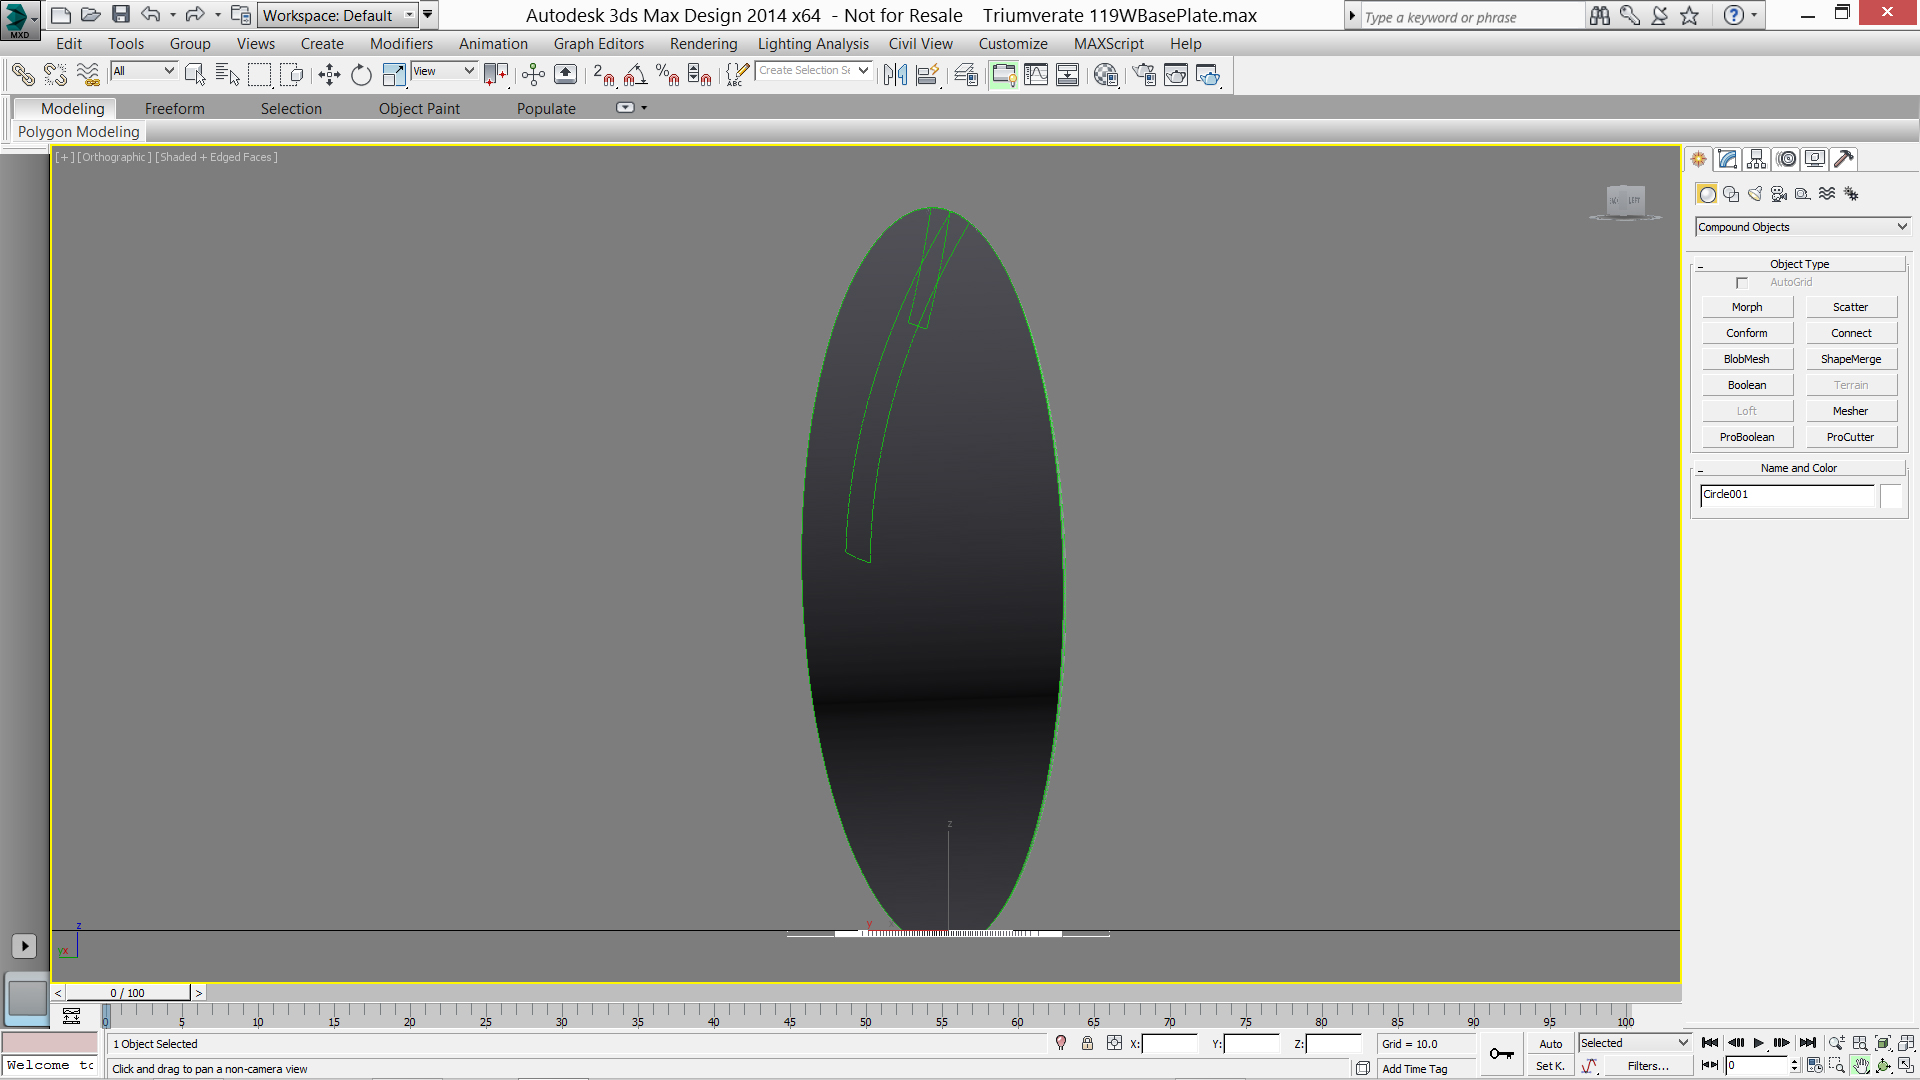
Task: Open the Render Setup icon
Action: 1144,75
